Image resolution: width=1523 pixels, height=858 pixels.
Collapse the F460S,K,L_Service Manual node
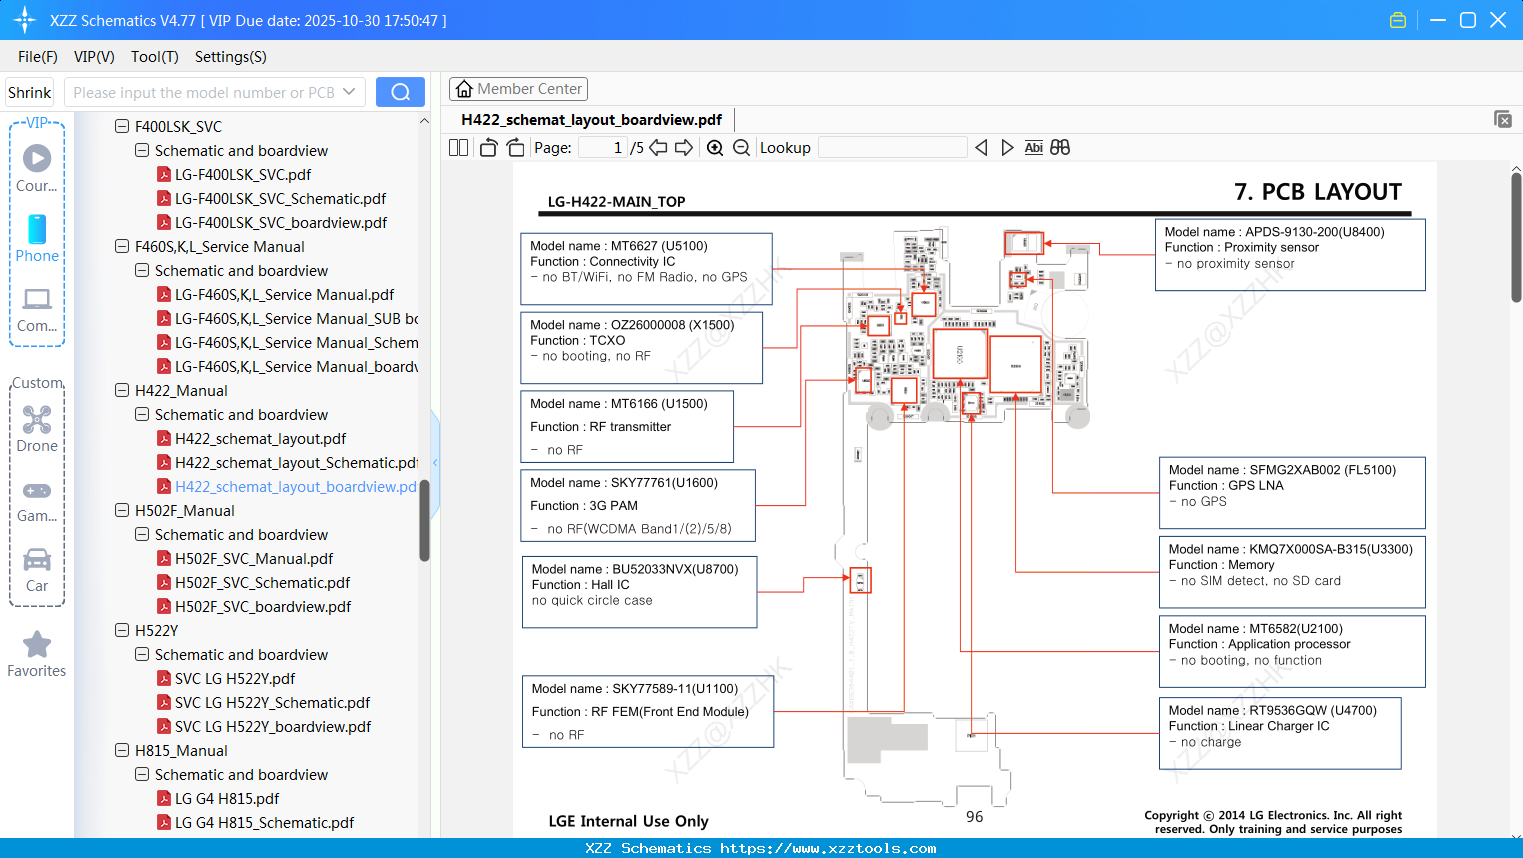pos(120,246)
